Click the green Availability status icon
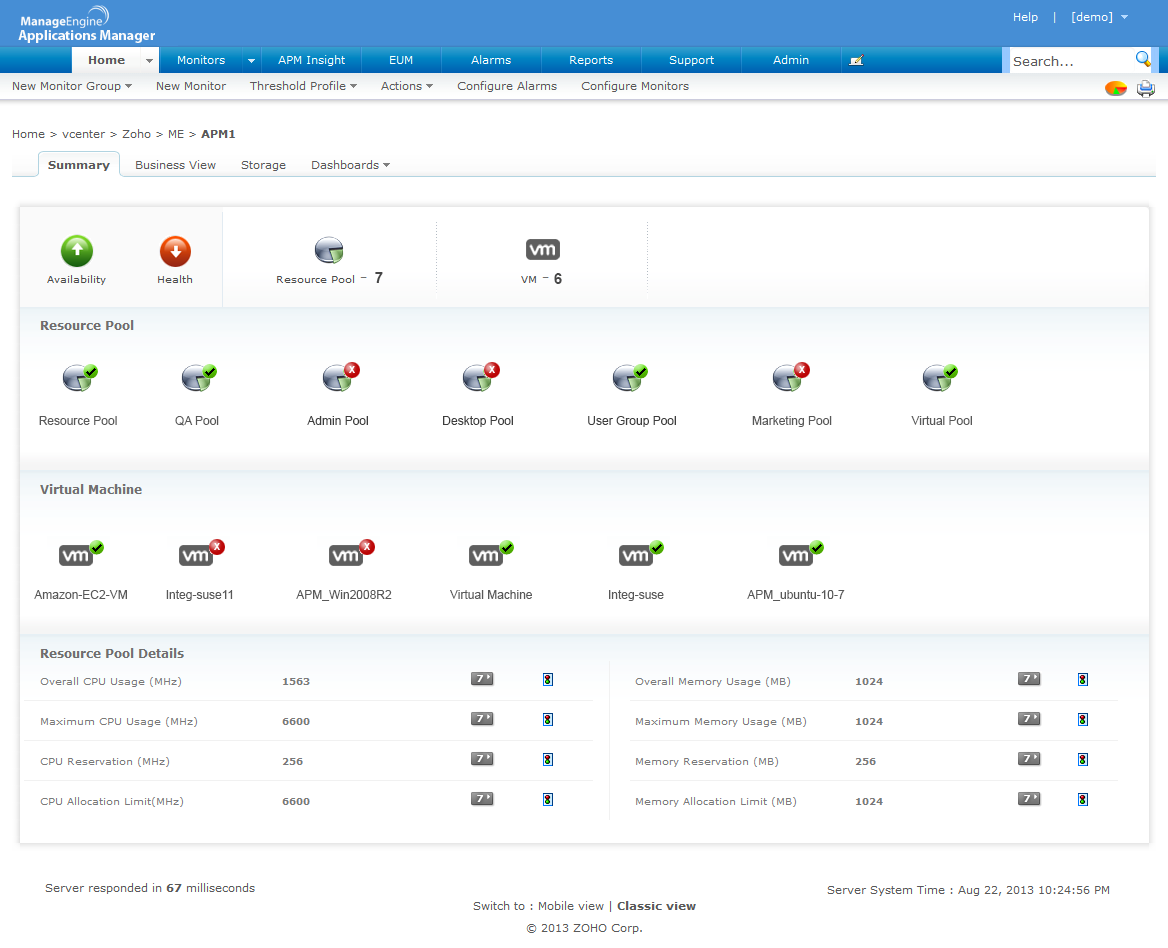 (x=77, y=251)
